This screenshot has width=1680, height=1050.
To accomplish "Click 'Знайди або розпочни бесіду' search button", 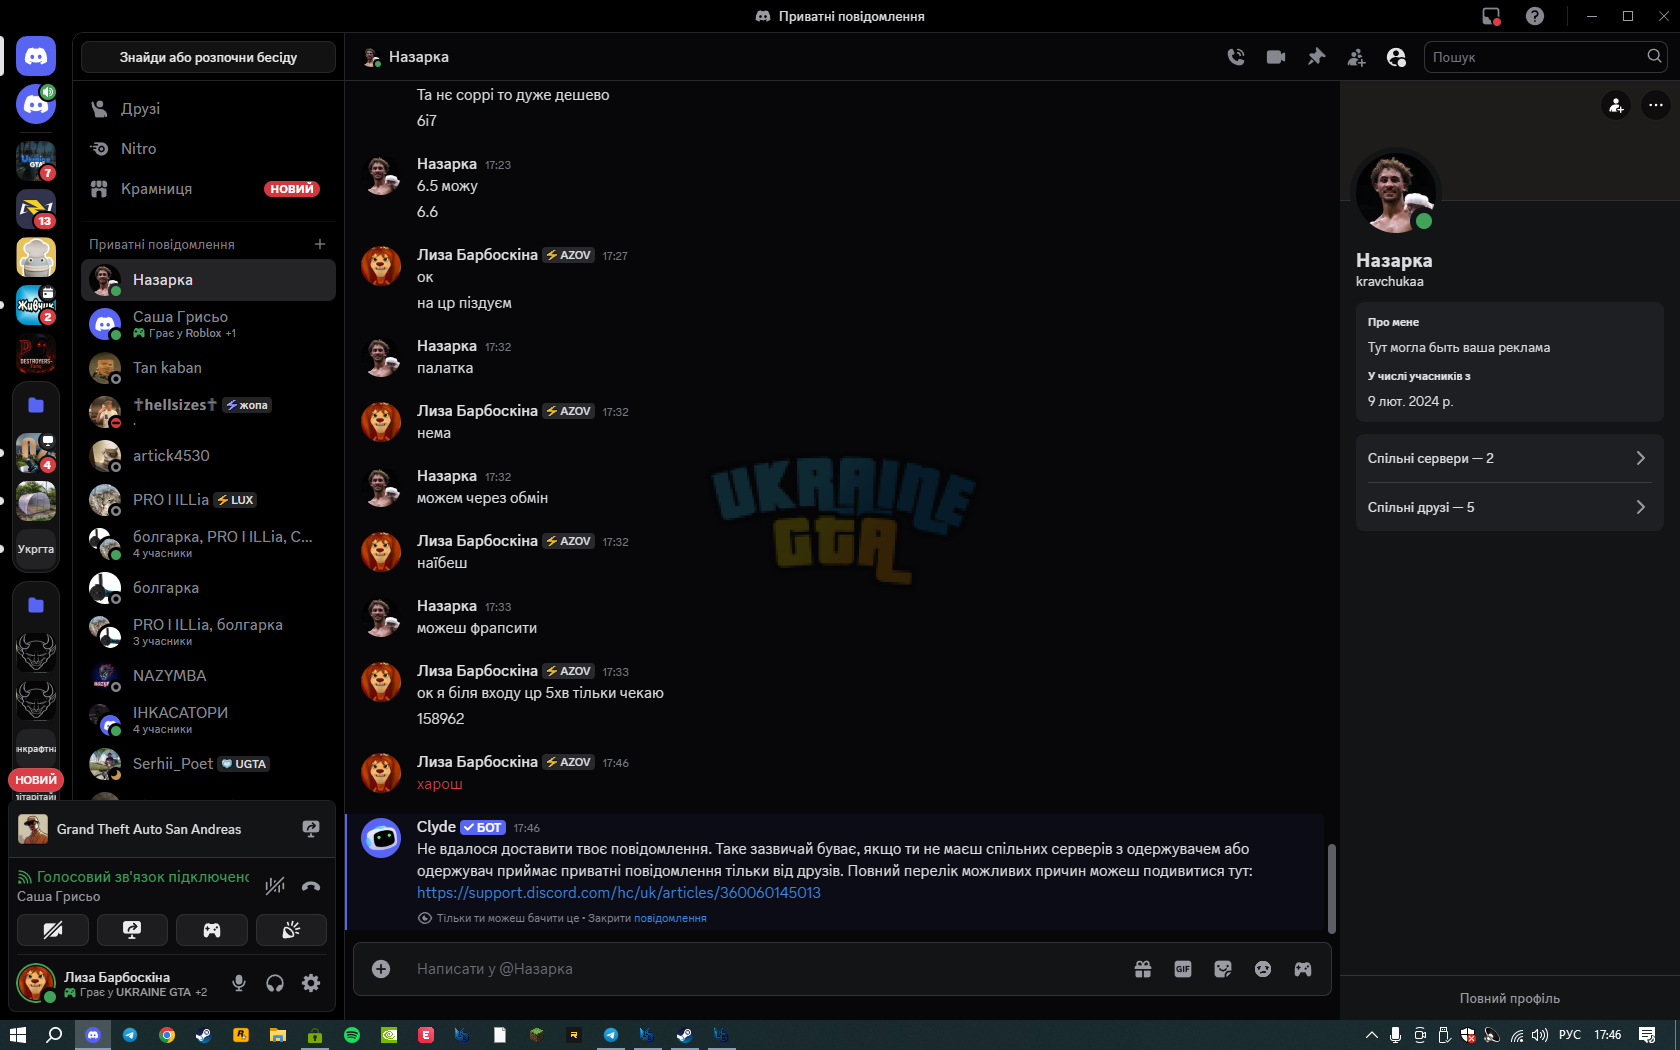I will click(208, 57).
